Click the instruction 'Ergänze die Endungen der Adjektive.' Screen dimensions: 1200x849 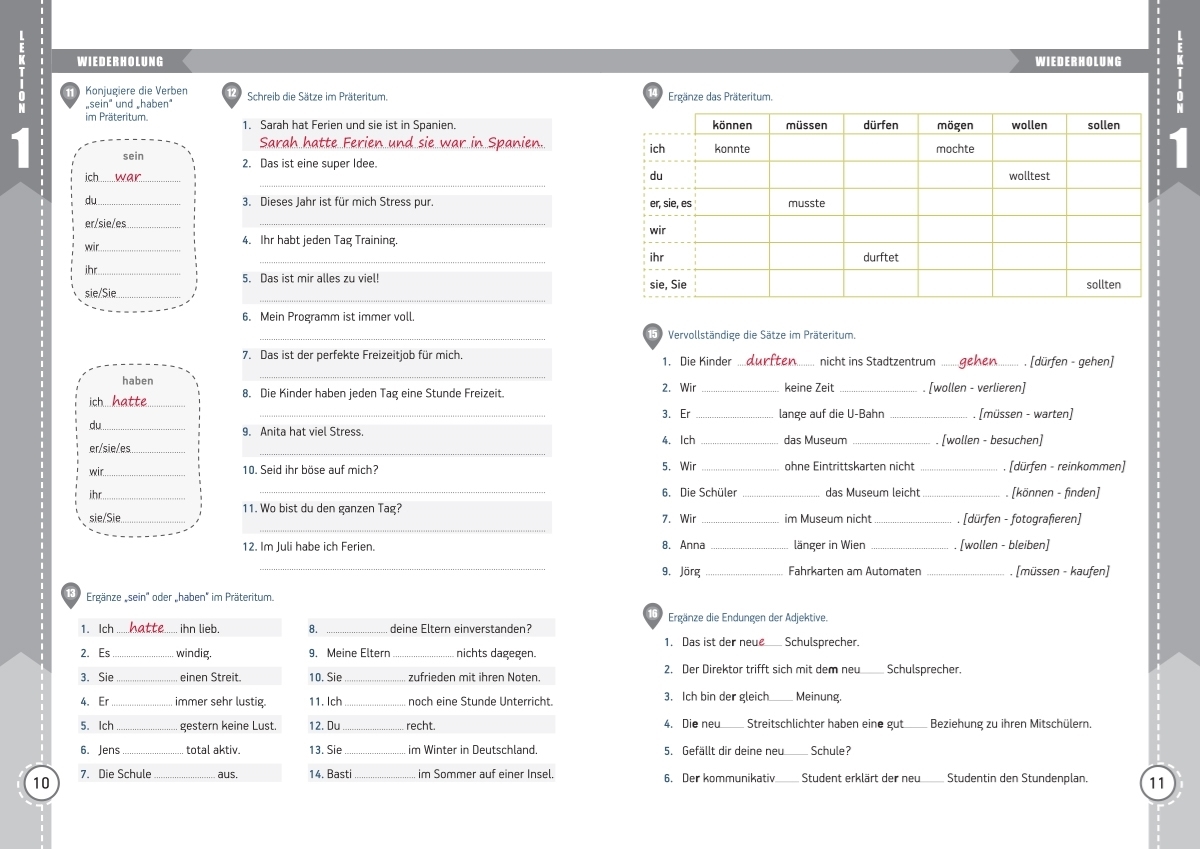point(748,617)
